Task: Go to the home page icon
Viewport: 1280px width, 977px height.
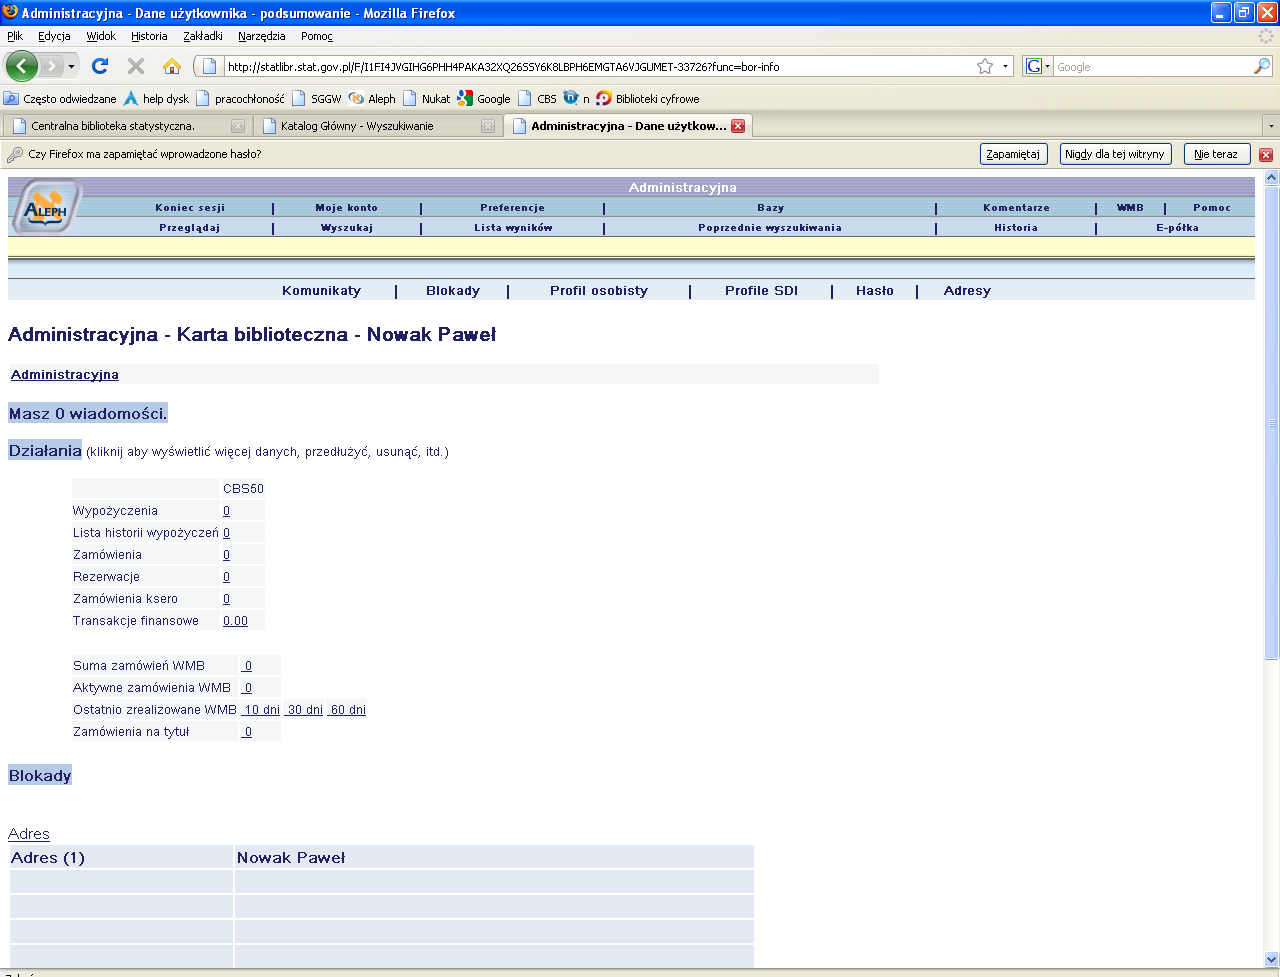Action: pos(172,66)
